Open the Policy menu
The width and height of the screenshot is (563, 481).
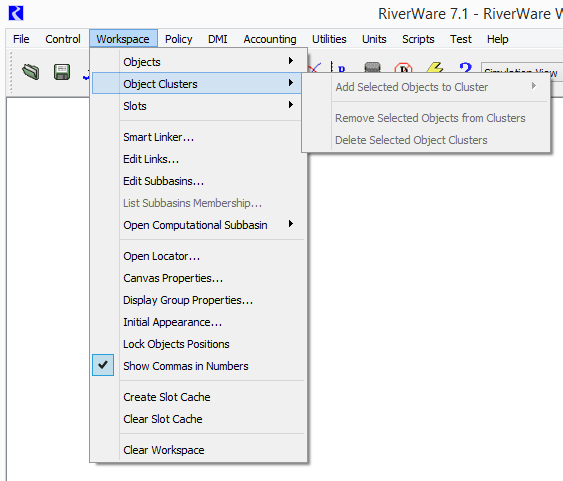pyautogui.click(x=178, y=39)
